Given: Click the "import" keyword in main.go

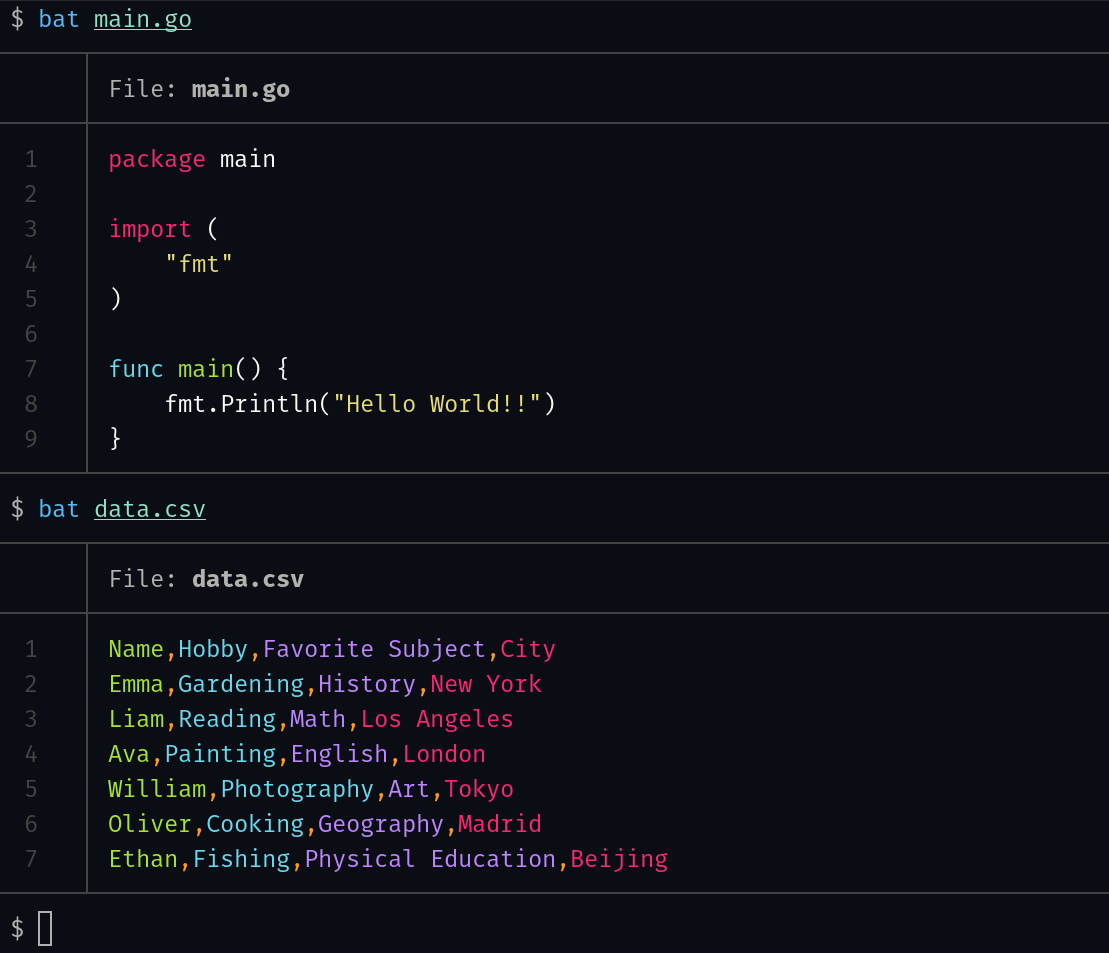Looking at the screenshot, I should coord(150,229).
